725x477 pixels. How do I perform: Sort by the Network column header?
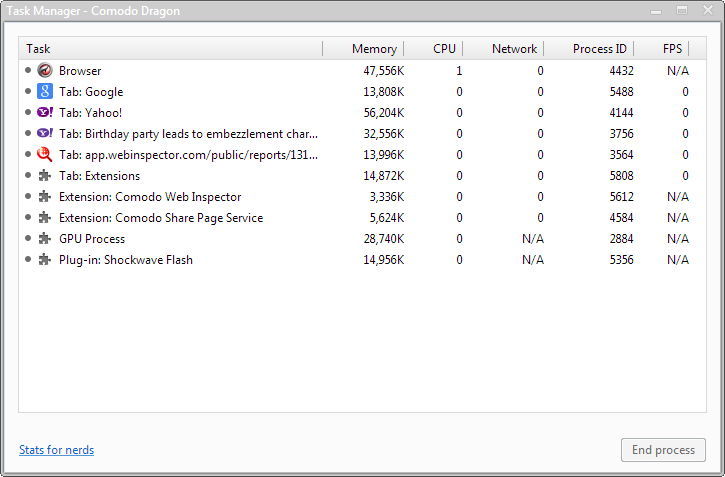504,49
